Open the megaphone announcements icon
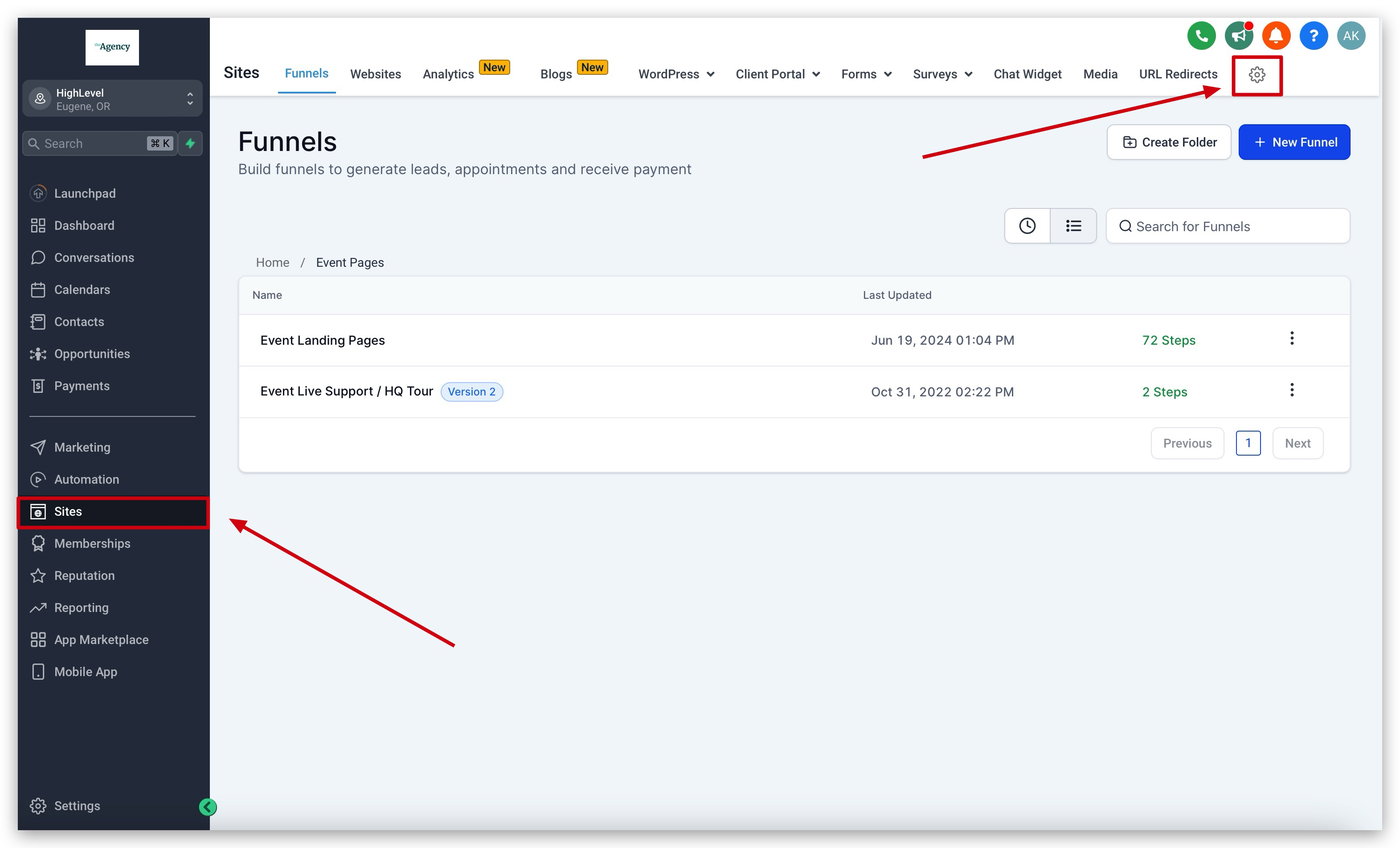This screenshot has width=1400, height=848. 1239,36
